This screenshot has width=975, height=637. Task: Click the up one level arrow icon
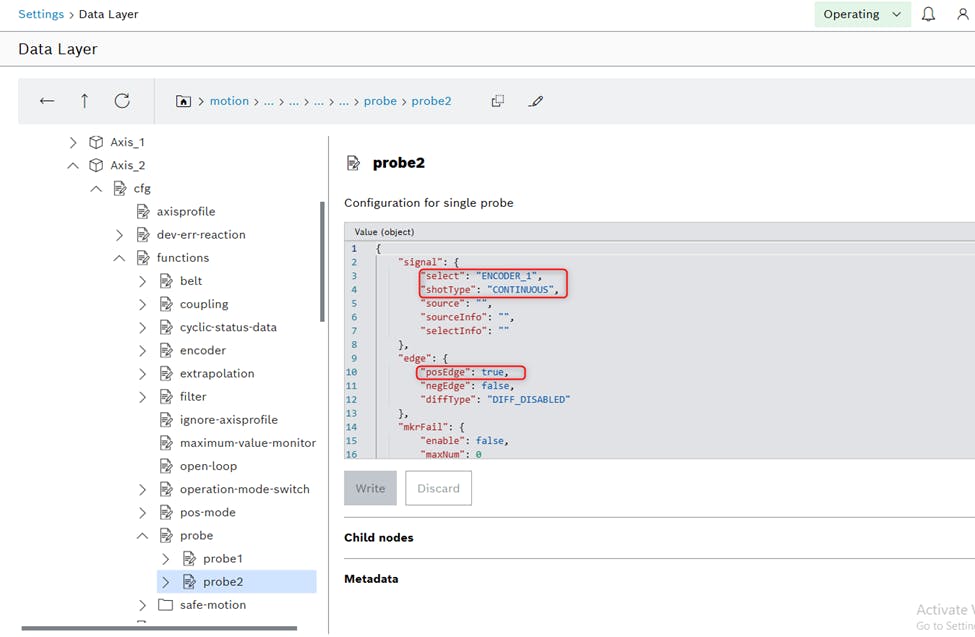pyautogui.click(x=85, y=101)
